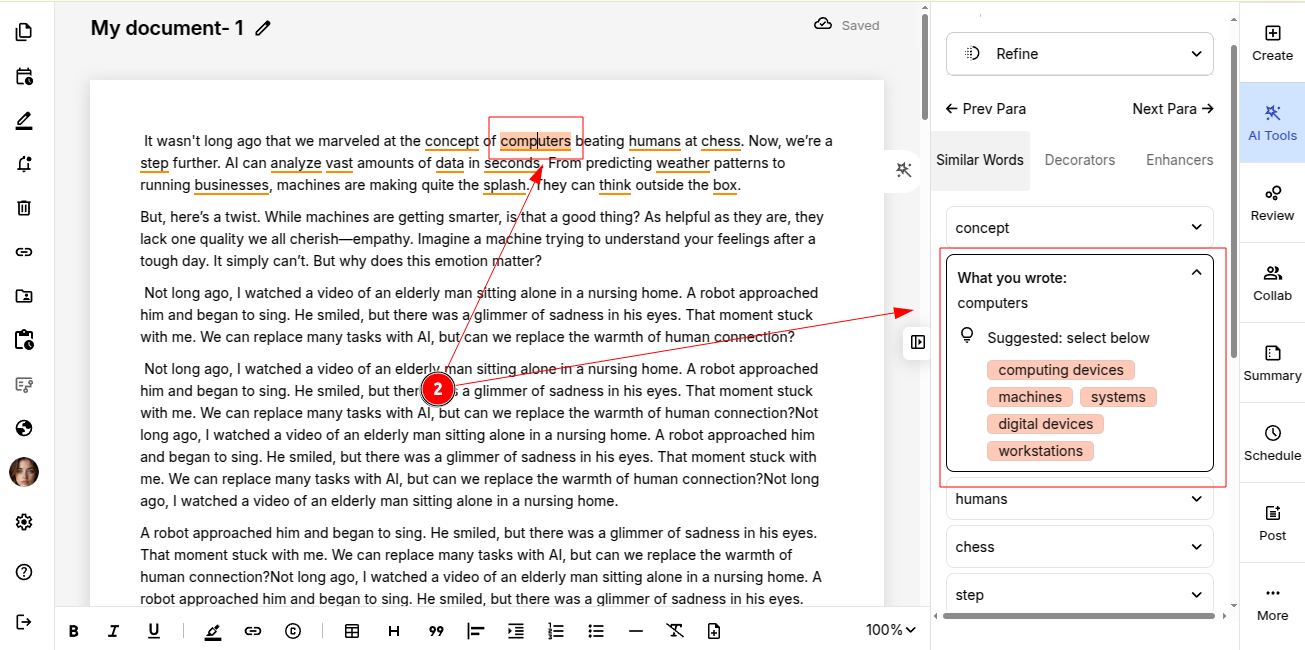Expand the 'concept' suggestions
Image resolution: width=1305 pixels, height=650 pixels.
point(1079,228)
